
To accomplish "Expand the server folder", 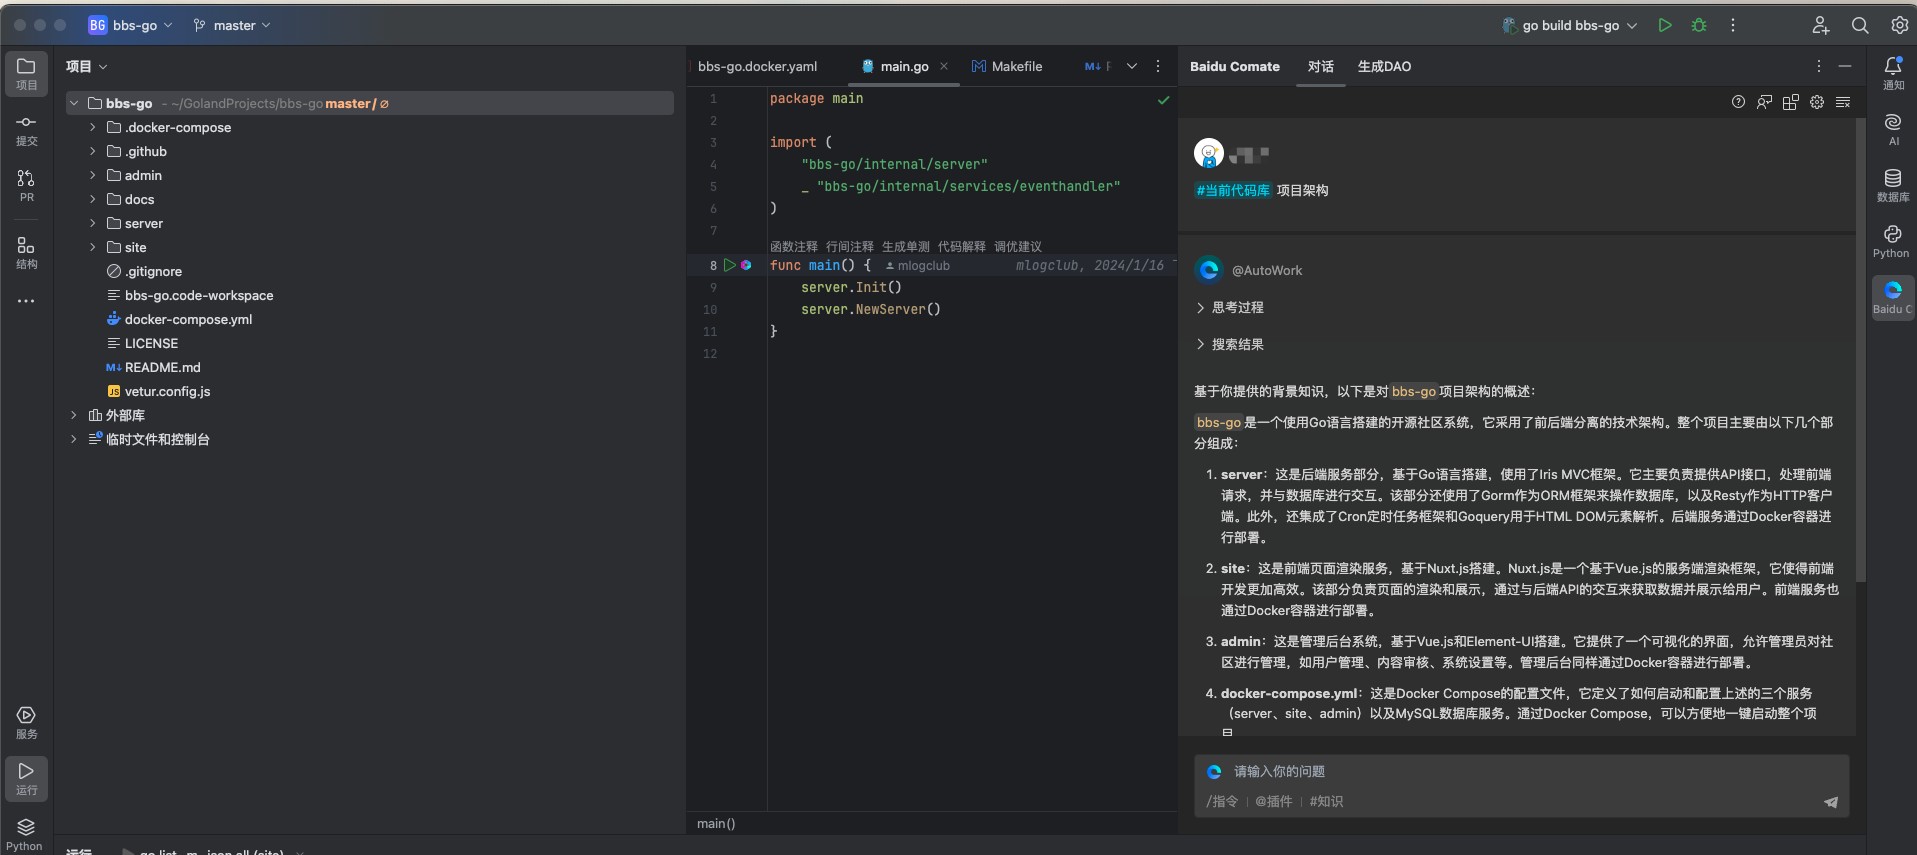I will (92, 223).
